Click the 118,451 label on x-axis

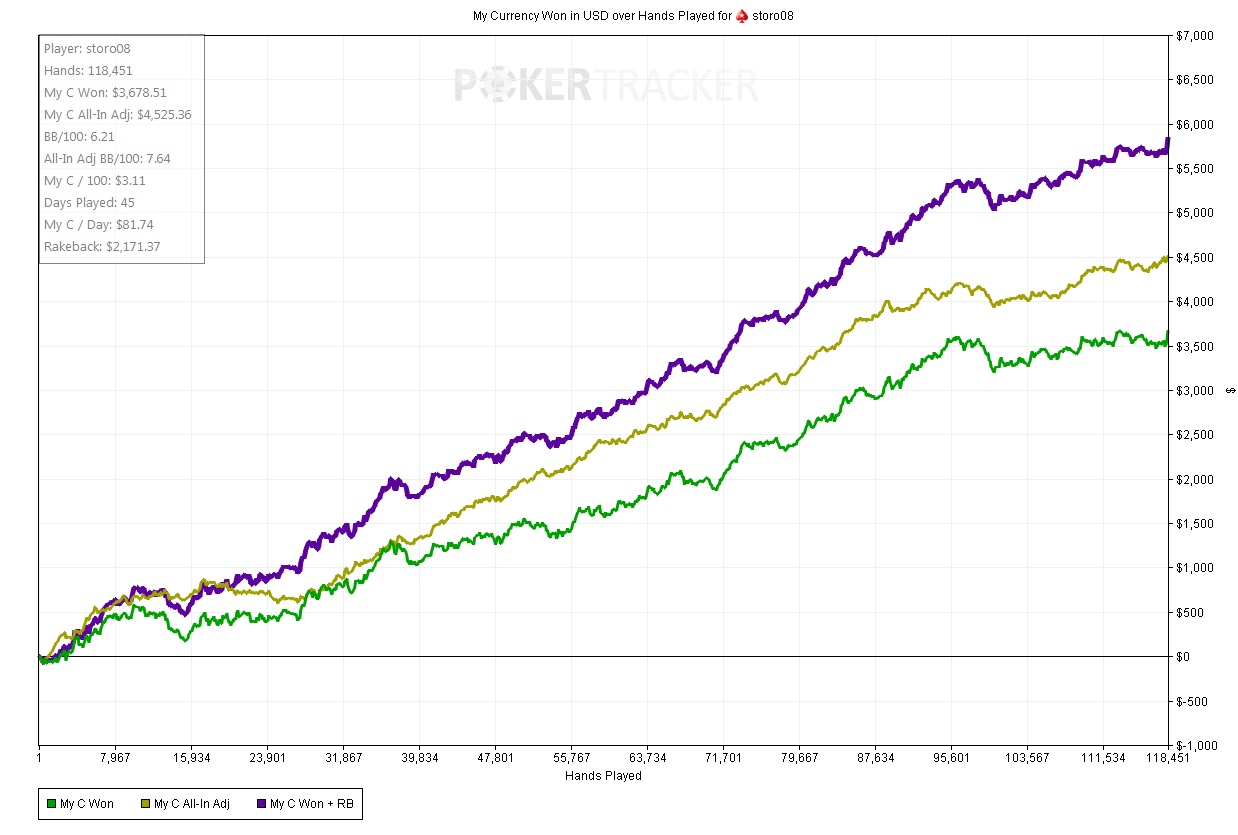tap(1162, 759)
